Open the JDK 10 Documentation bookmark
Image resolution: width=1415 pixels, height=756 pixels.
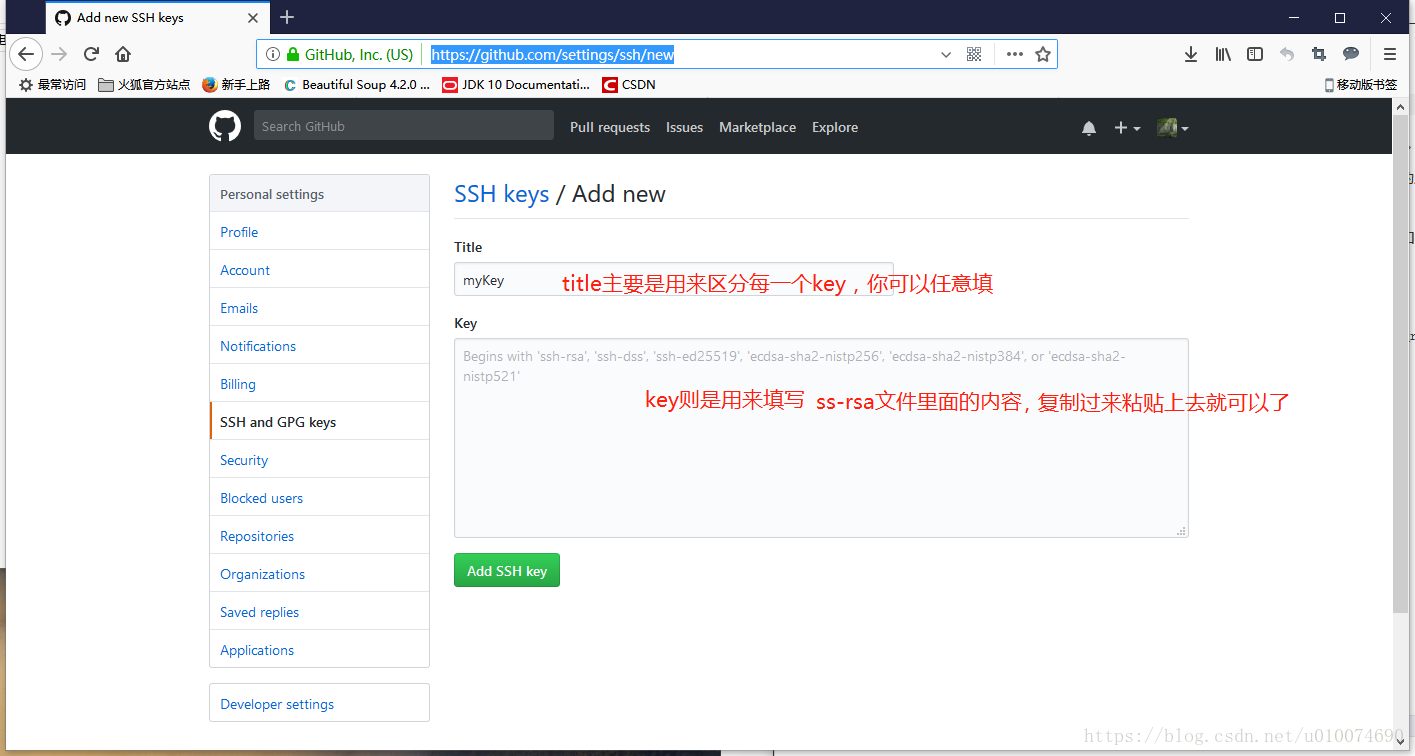click(x=516, y=85)
